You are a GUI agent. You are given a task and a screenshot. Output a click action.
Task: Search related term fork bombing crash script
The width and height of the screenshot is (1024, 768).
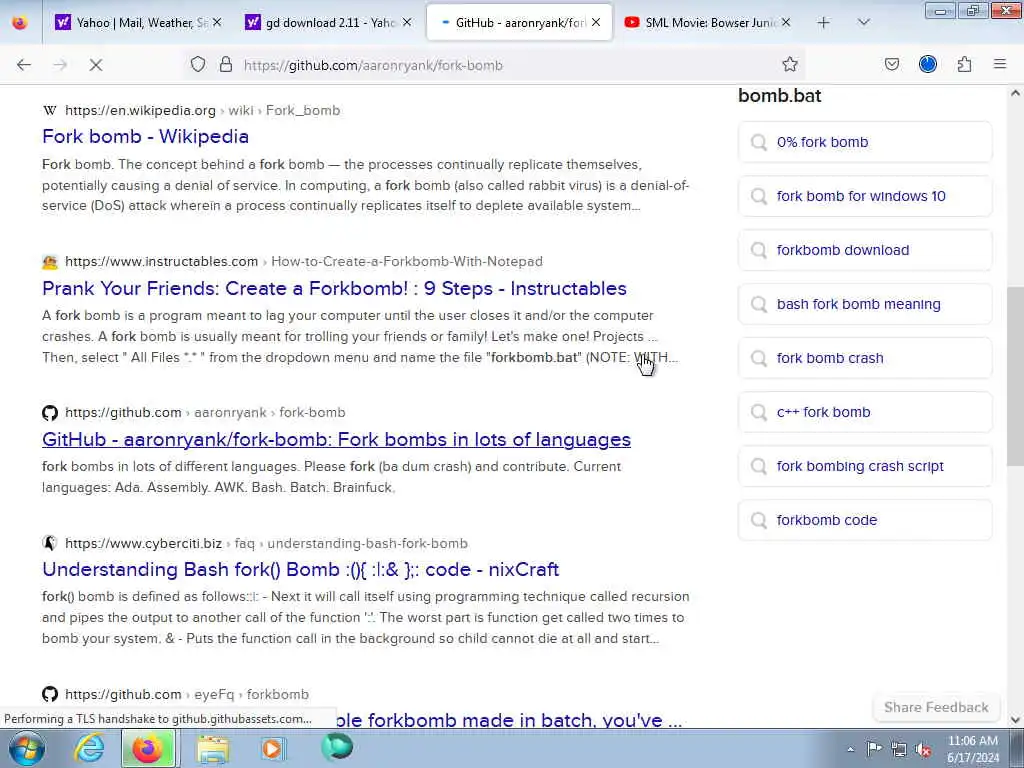(x=865, y=466)
